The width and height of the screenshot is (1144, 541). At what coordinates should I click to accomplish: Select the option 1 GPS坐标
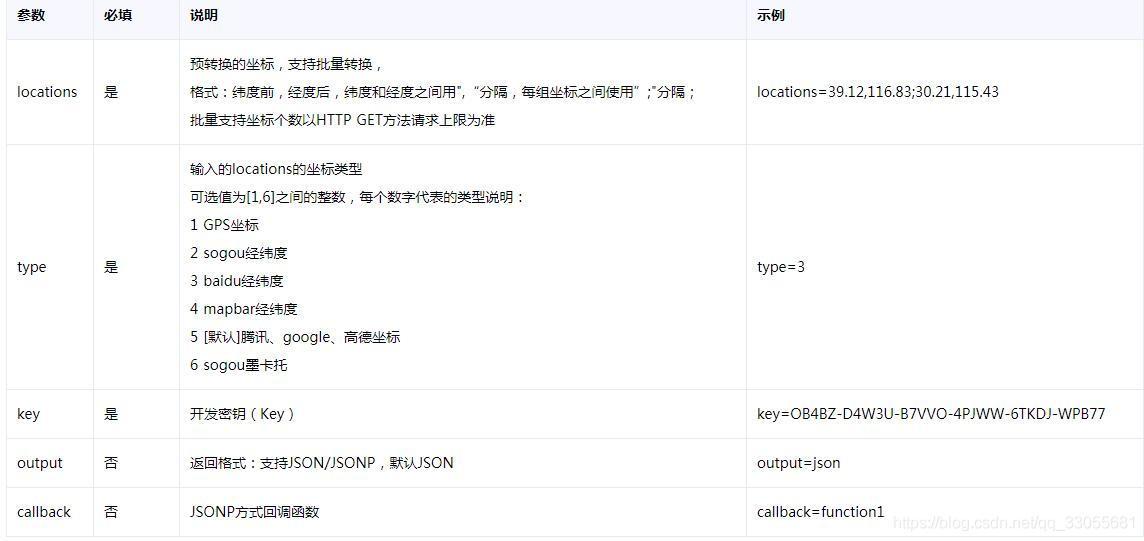coord(225,225)
